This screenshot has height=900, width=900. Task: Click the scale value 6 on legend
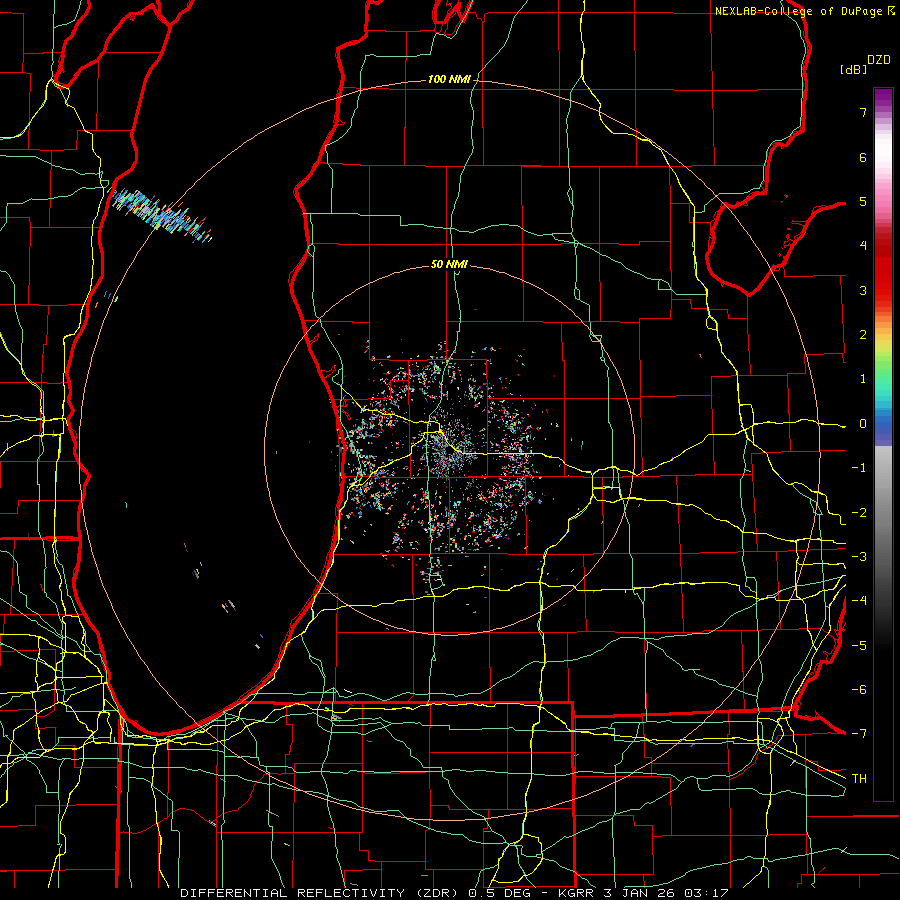[x=863, y=157]
